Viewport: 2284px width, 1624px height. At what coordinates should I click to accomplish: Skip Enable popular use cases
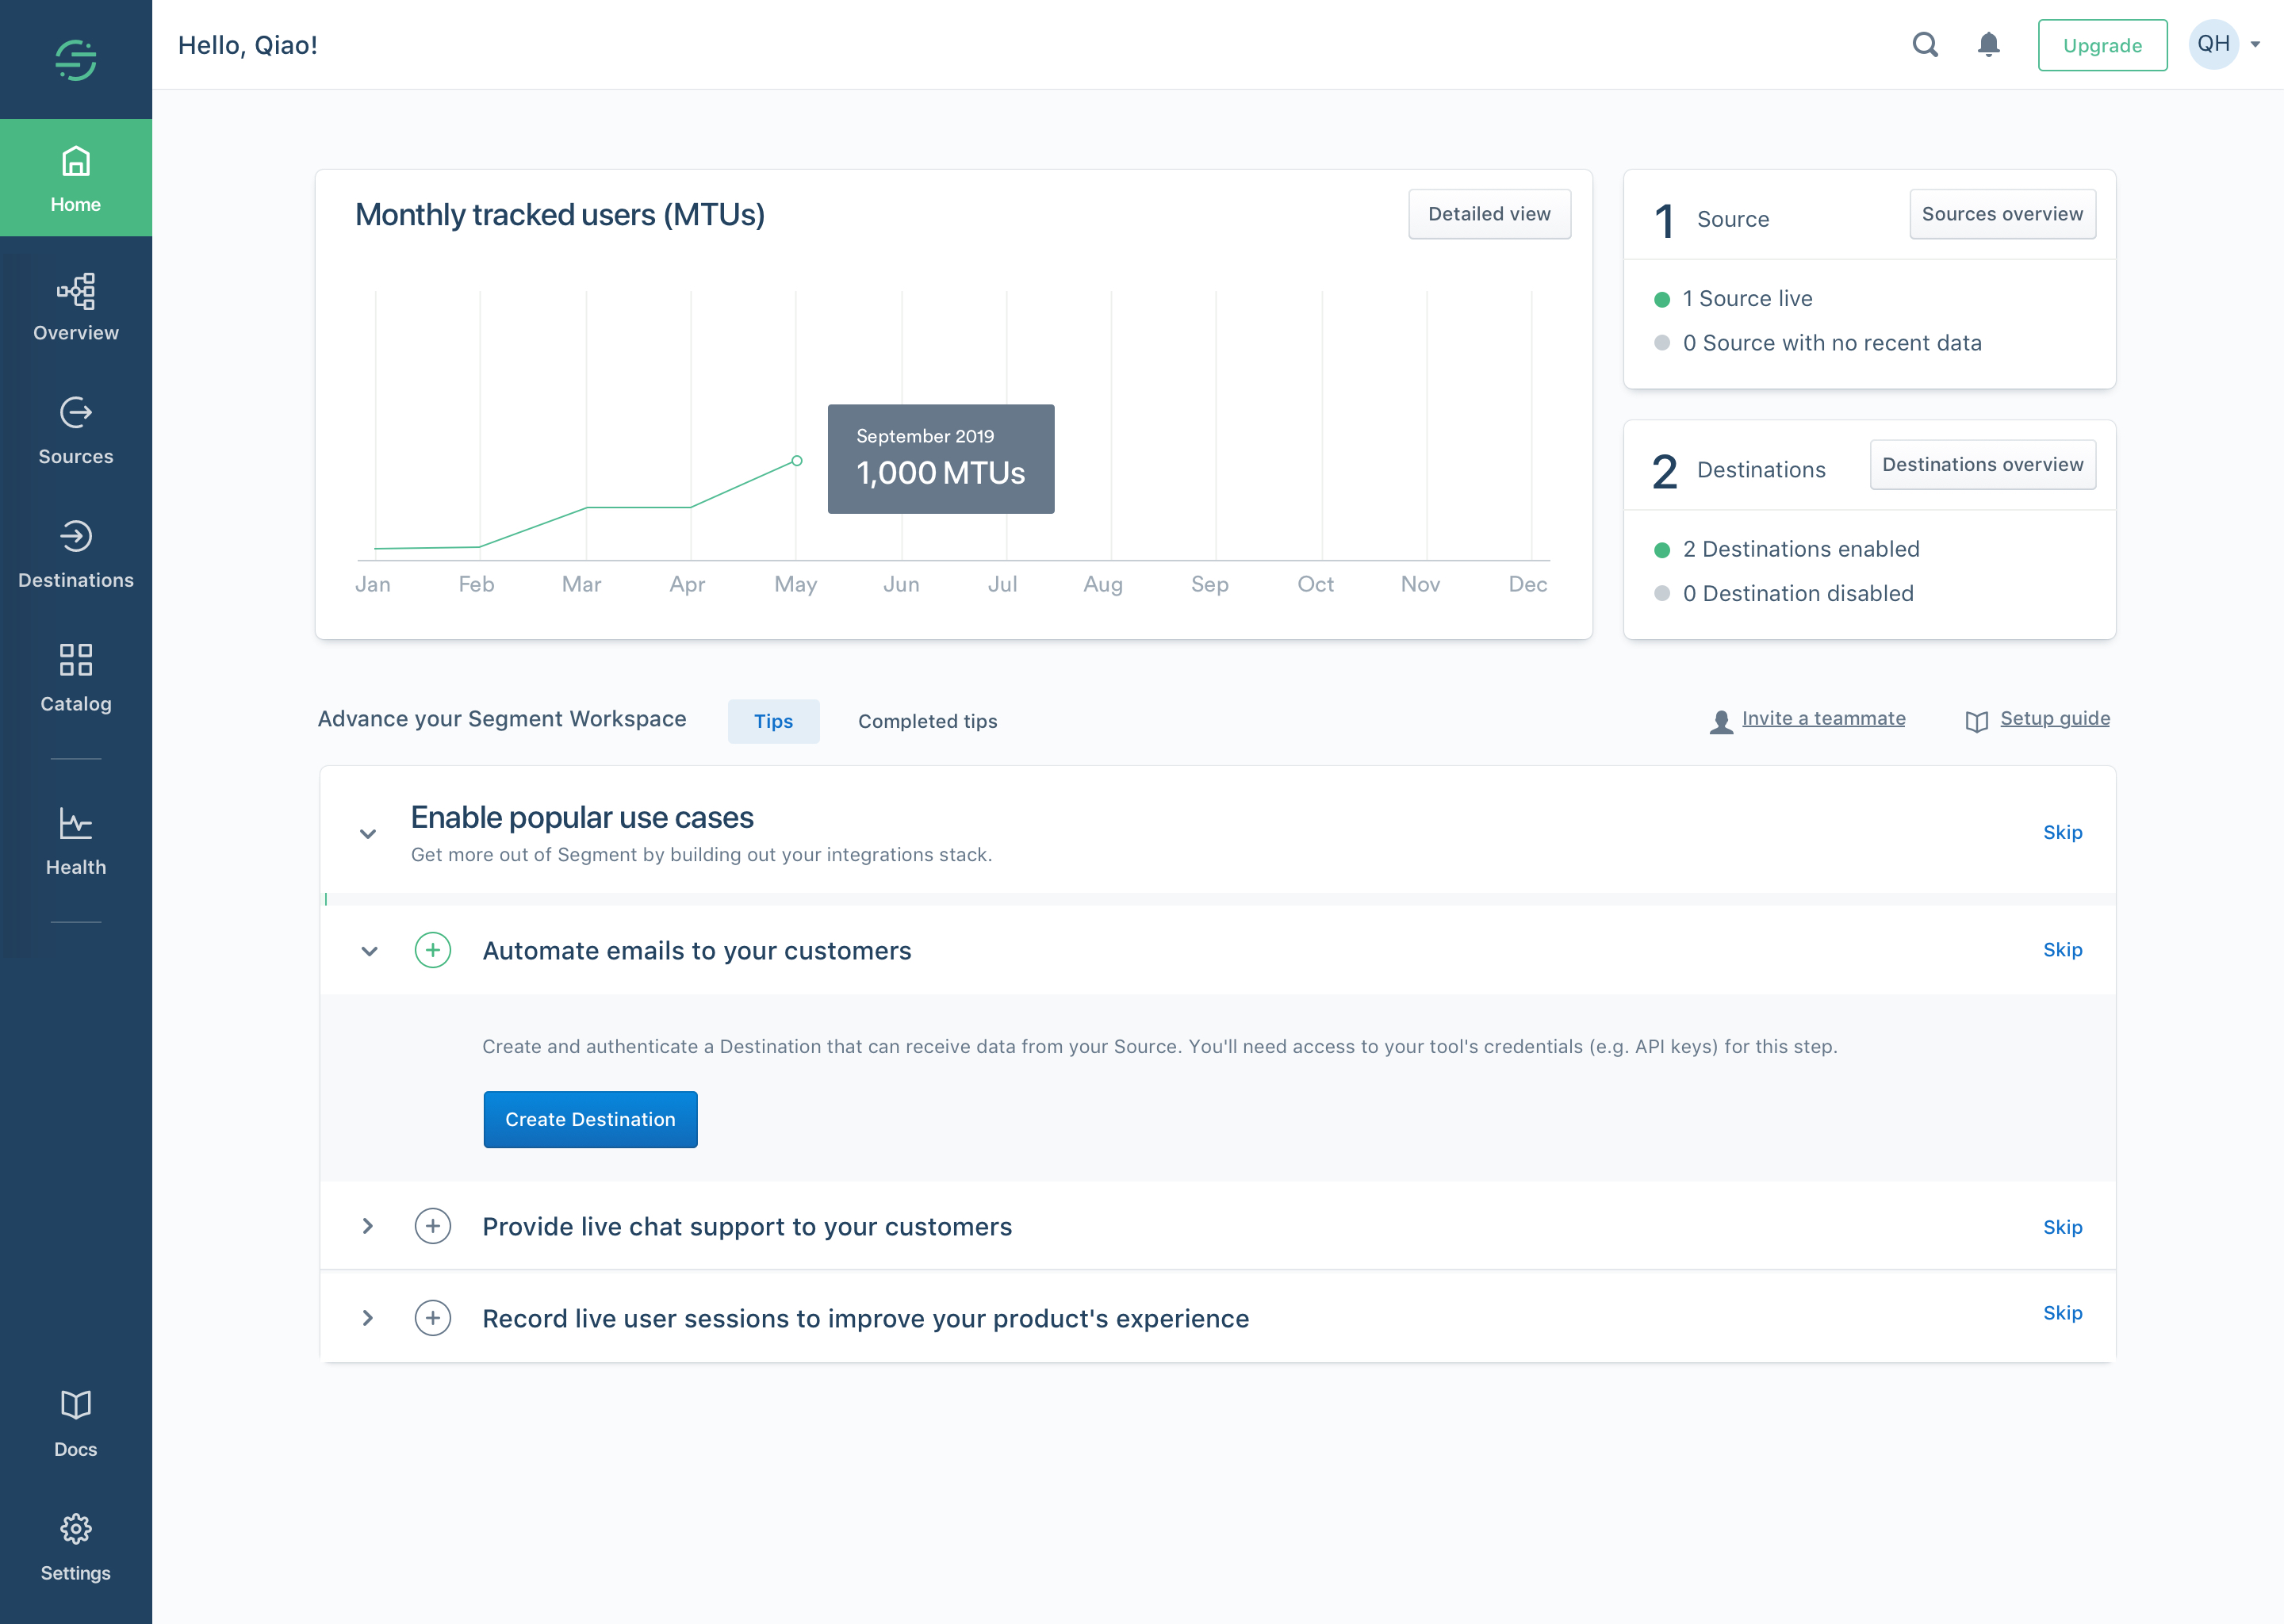pos(2062,832)
